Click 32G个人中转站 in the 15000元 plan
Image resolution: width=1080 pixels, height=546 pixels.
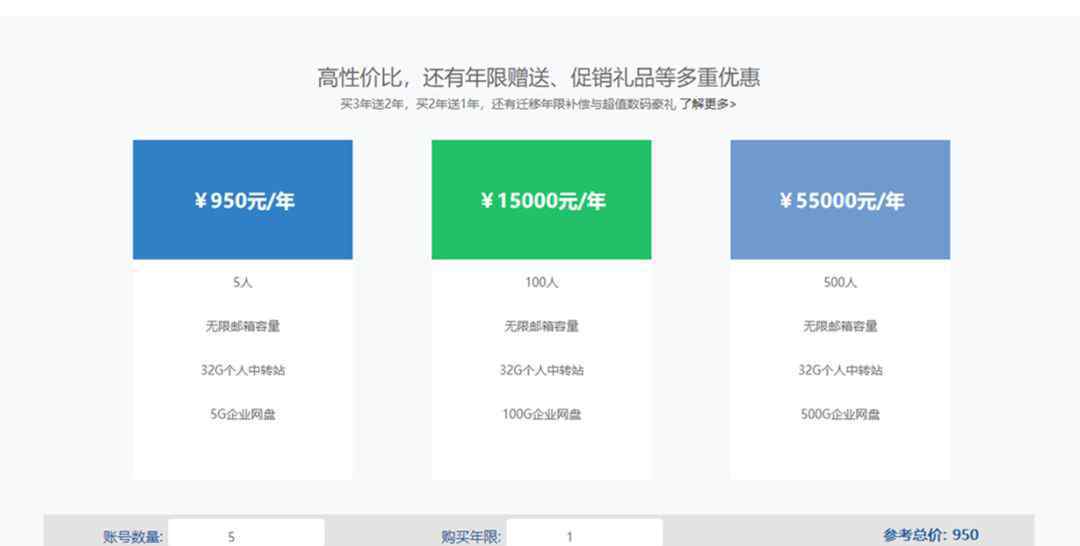541,370
